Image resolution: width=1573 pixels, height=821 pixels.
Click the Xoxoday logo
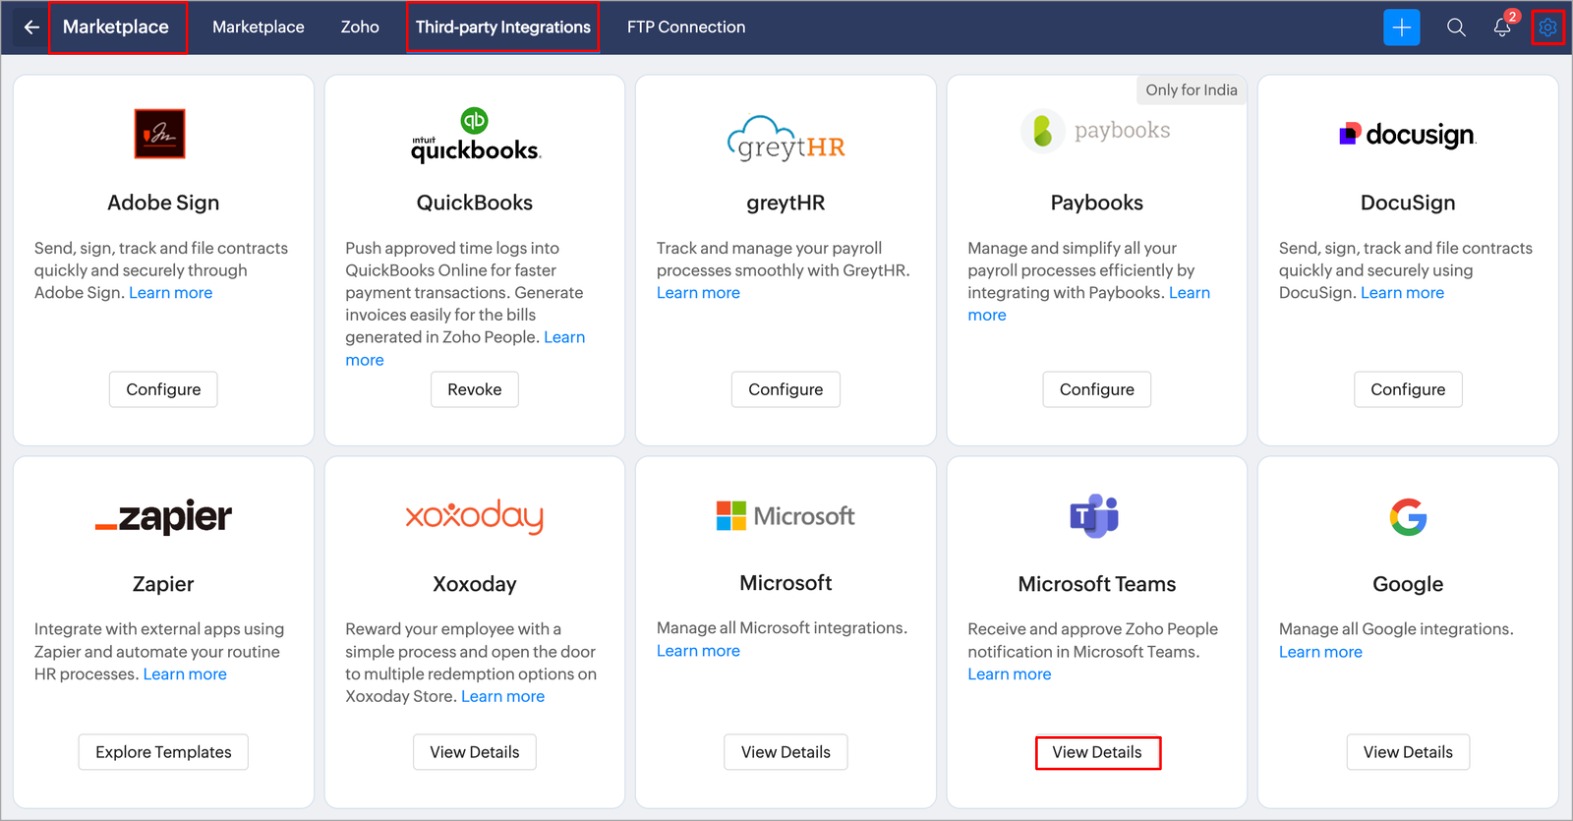[x=474, y=516]
